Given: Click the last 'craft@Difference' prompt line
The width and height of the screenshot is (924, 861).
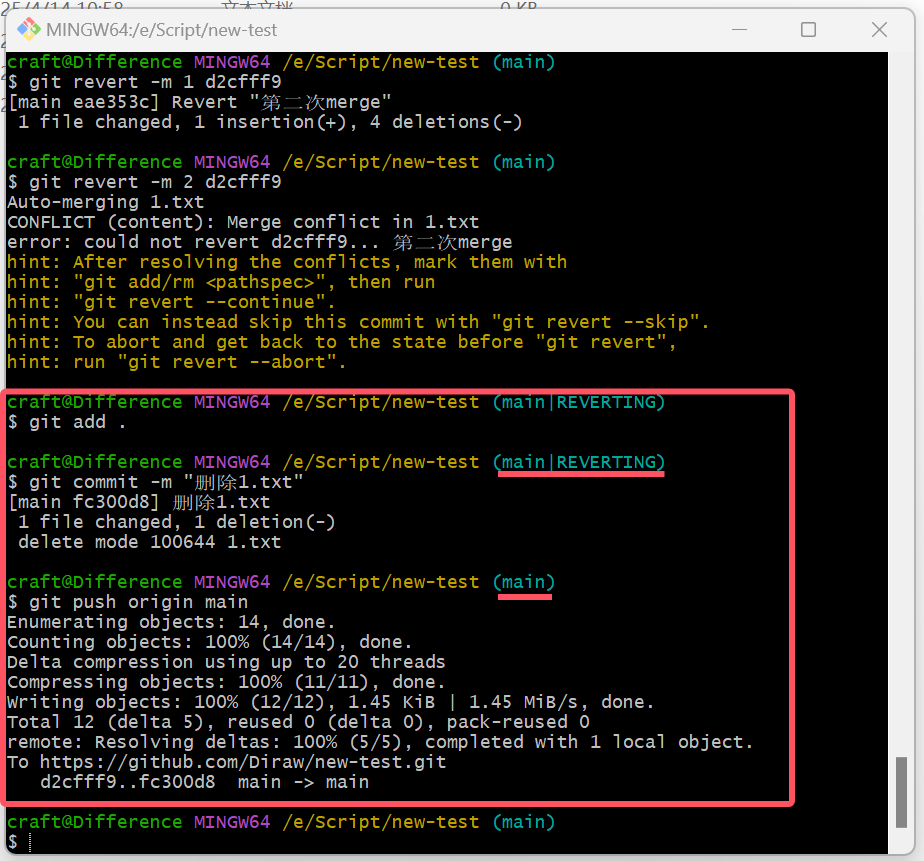Looking at the screenshot, I should pyautogui.click(x=281, y=823).
